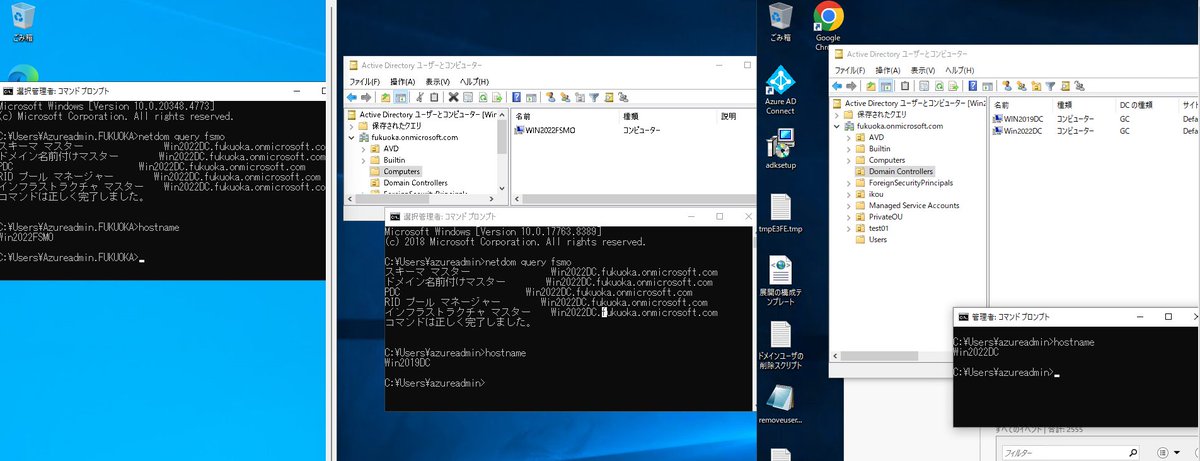Click Cut scissors icon in WIN2022FSMO directory window
The width and height of the screenshot is (1200, 461).
[420, 97]
